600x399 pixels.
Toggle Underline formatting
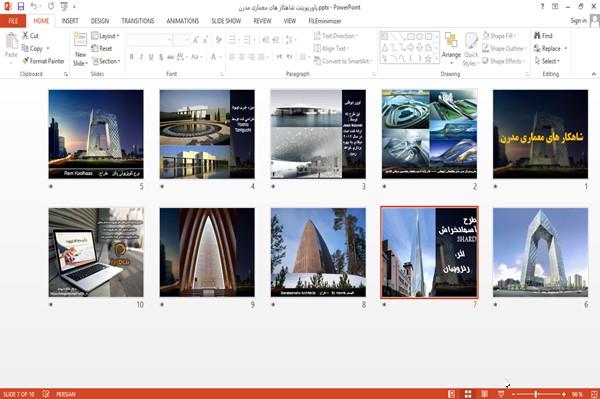(151, 57)
